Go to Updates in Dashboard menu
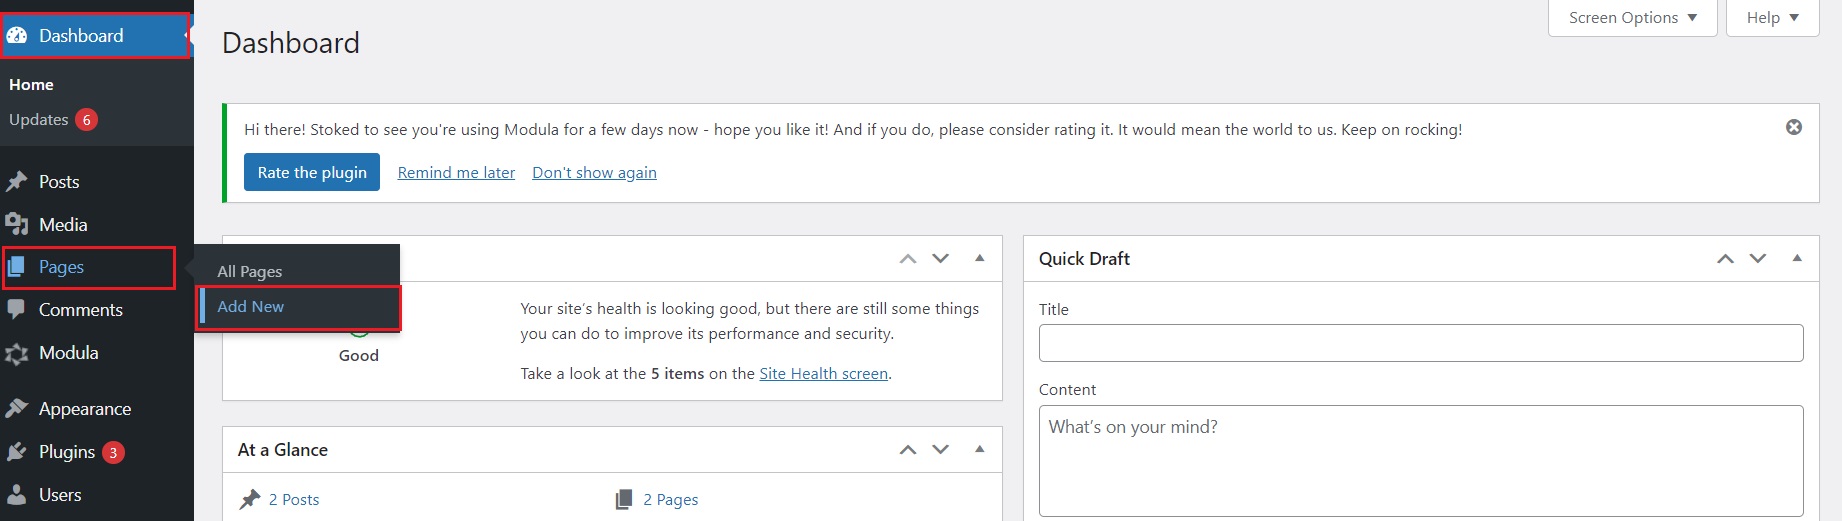Screen dimensions: 1842x521 pos(39,120)
